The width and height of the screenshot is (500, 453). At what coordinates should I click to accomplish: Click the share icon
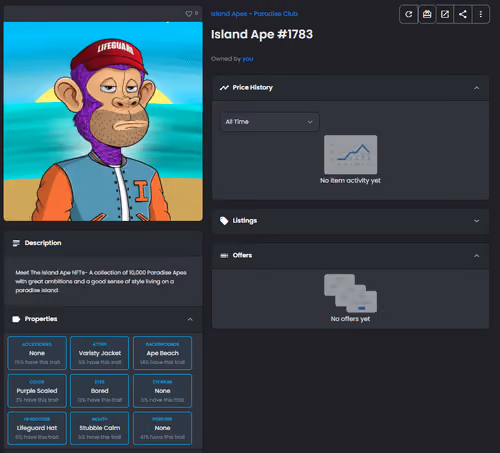[x=463, y=14]
